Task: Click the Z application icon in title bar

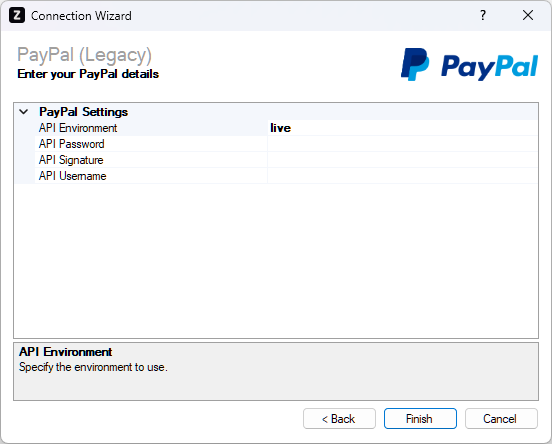Action: (x=17, y=15)
